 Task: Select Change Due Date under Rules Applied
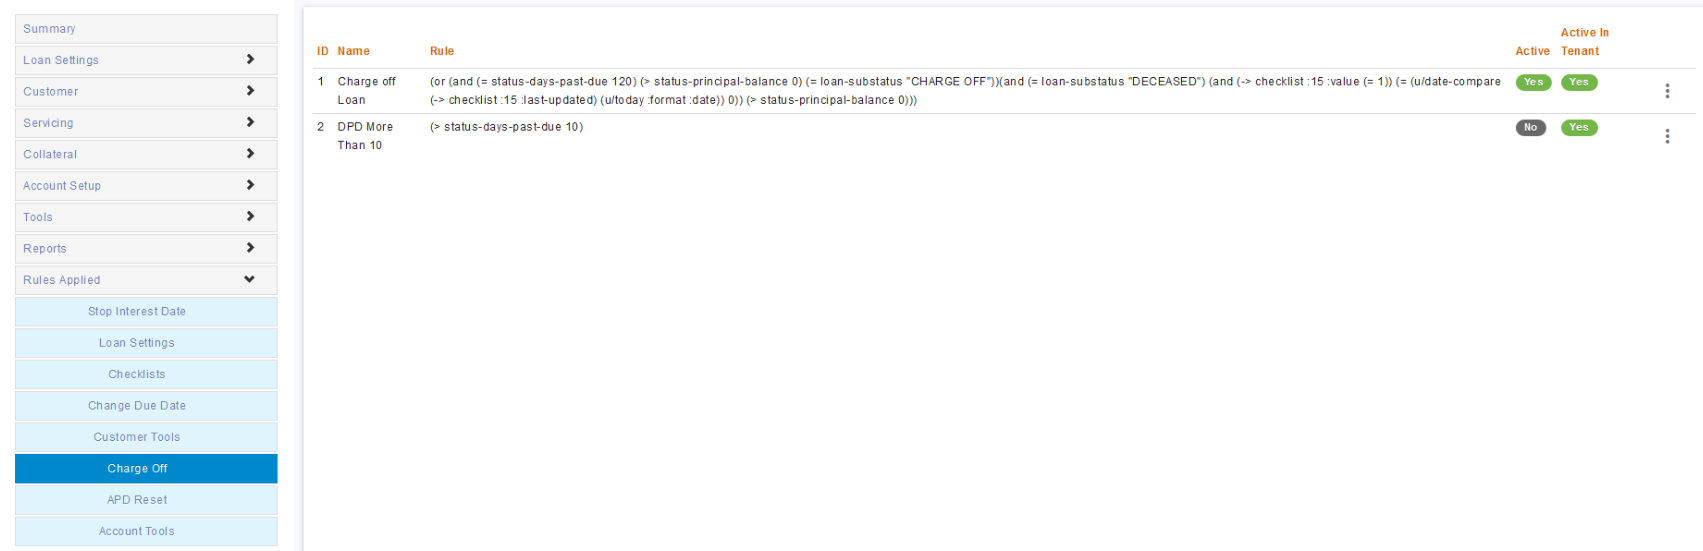pyautogui.click(x=146, y=406)
